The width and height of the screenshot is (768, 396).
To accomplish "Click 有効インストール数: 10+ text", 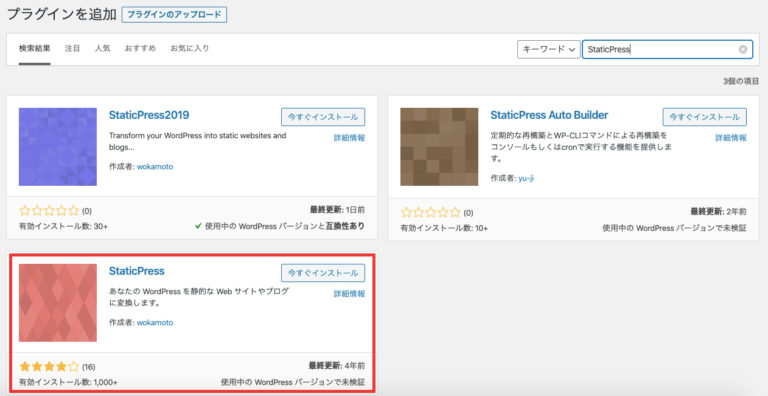I will (x=444, y=228).
